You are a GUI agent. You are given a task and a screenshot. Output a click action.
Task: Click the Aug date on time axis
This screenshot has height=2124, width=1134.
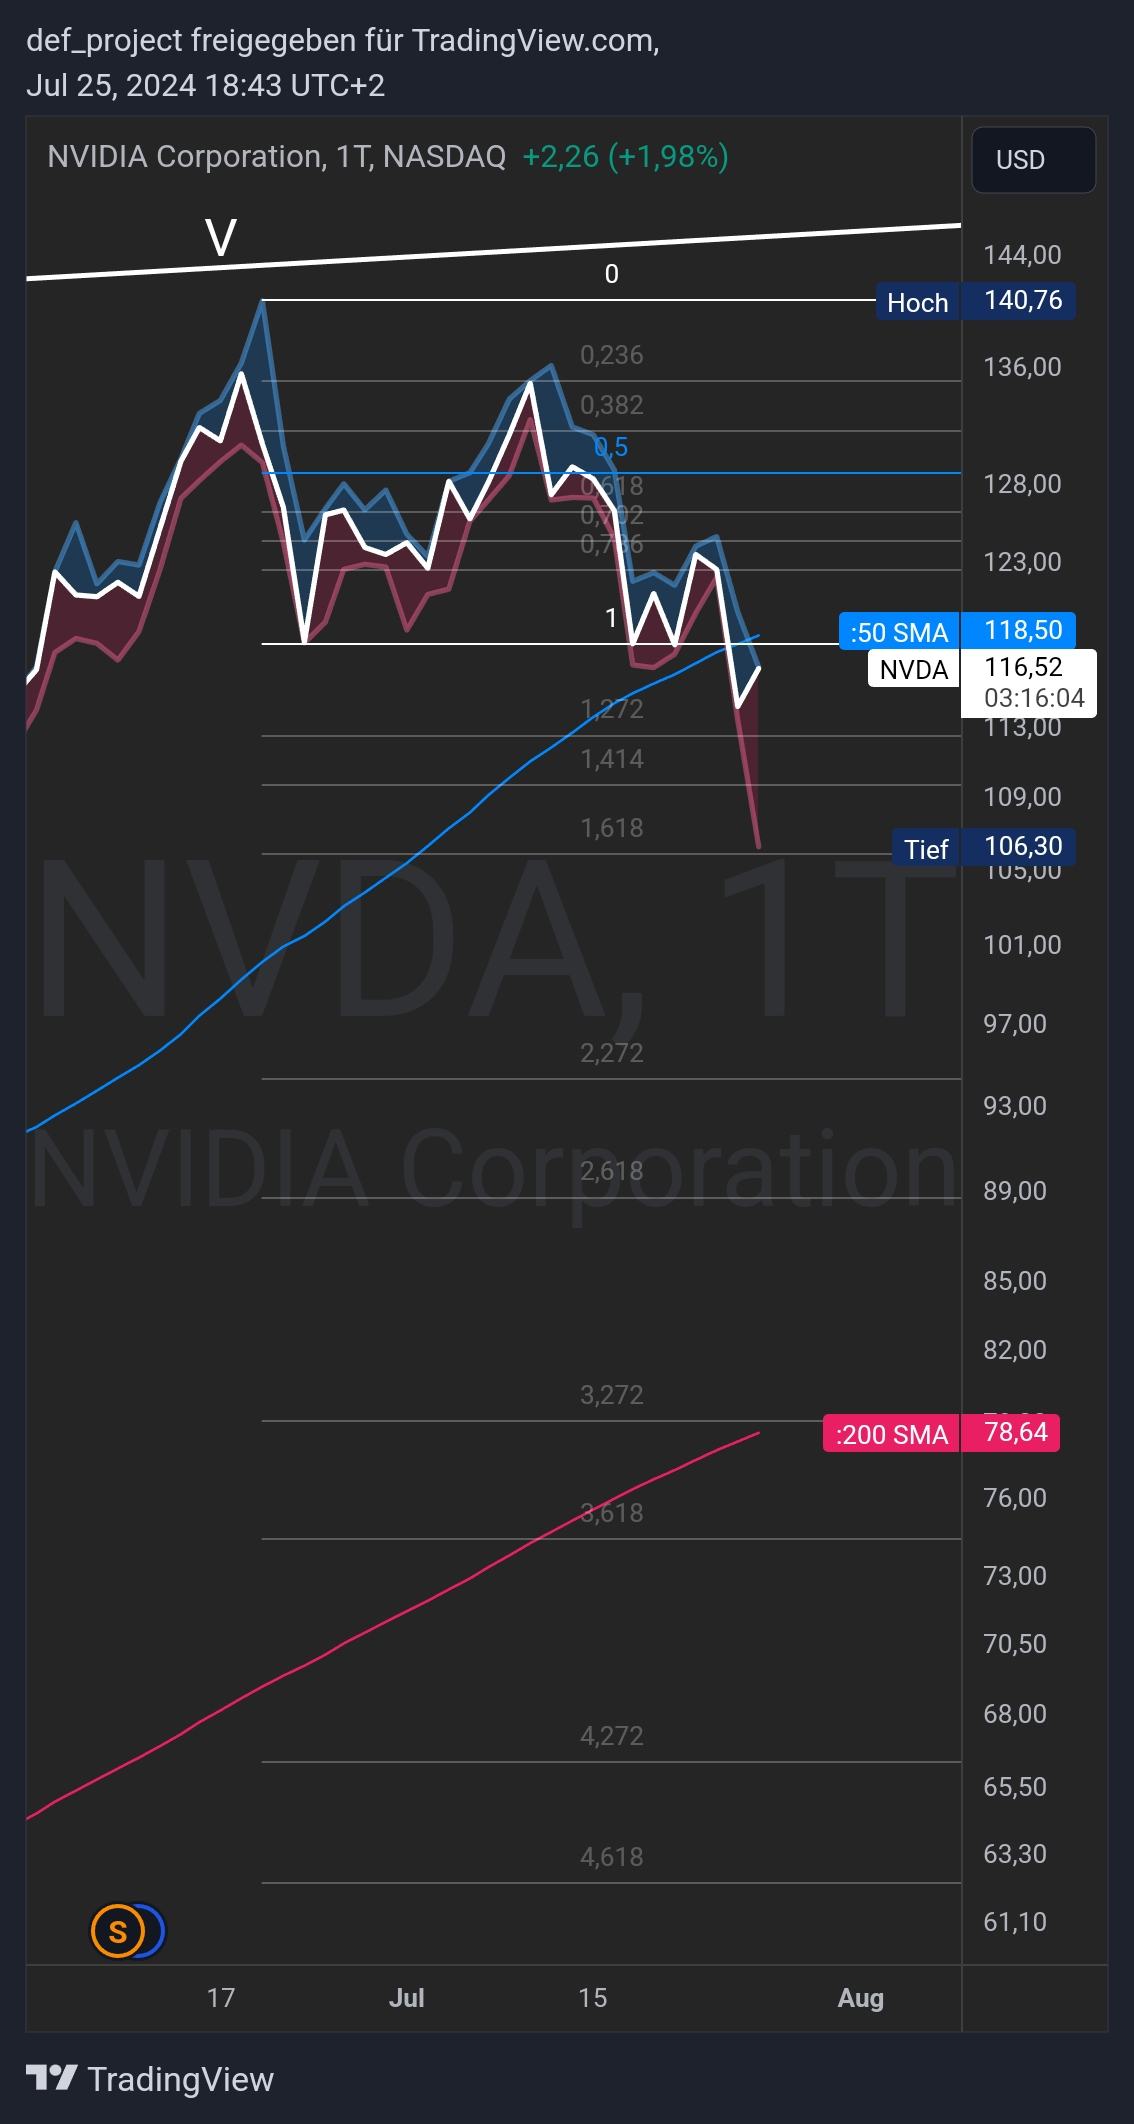click(860, 1998)
